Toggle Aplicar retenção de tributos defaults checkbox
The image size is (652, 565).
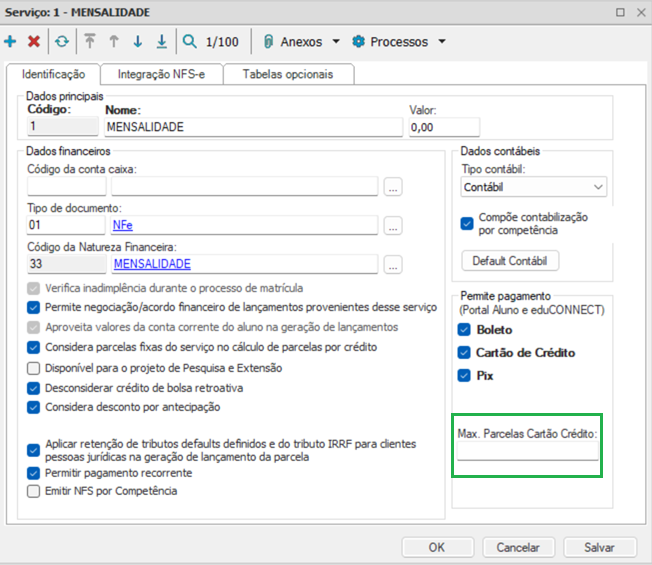tap(33, 450)
